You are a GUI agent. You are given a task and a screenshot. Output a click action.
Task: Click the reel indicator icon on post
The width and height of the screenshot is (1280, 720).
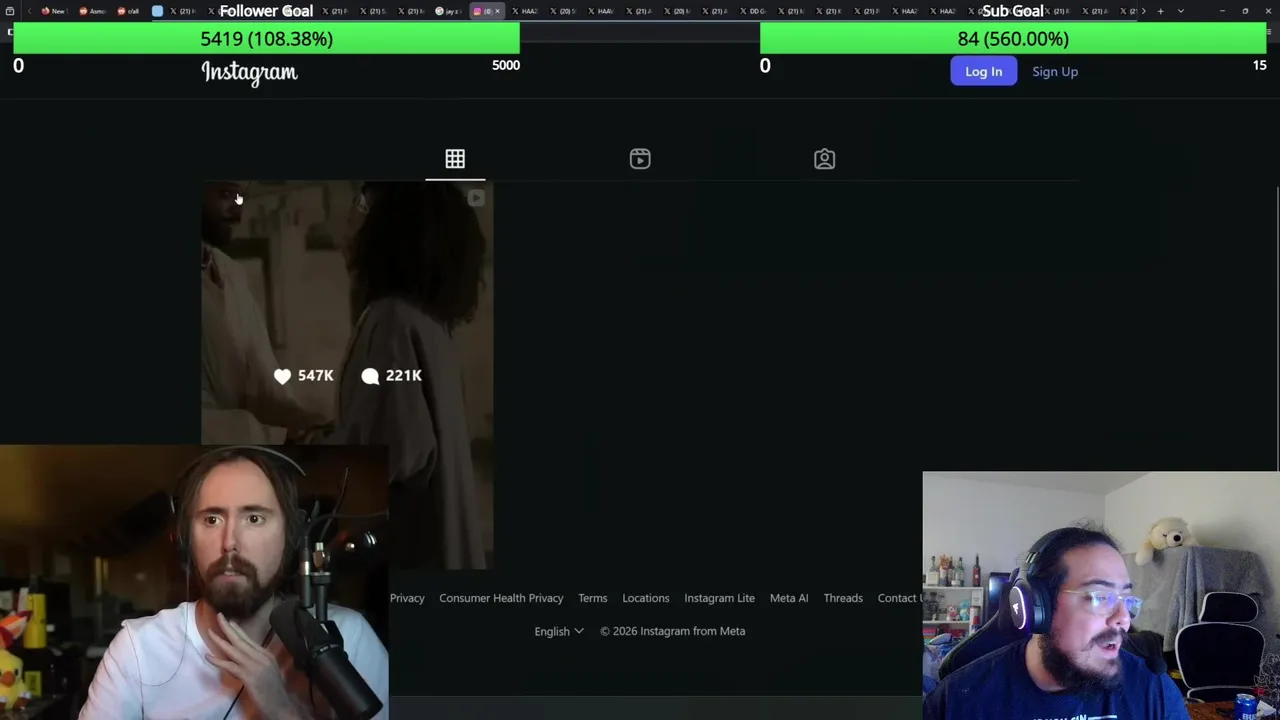pyautogui.click(x=476, y=198)
